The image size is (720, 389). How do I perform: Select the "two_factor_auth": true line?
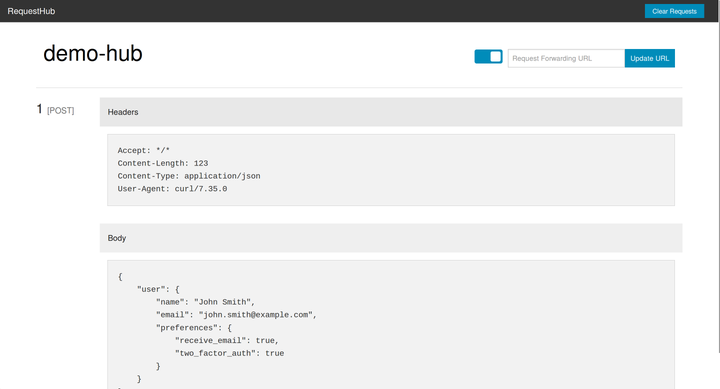(x=229, y=354)
